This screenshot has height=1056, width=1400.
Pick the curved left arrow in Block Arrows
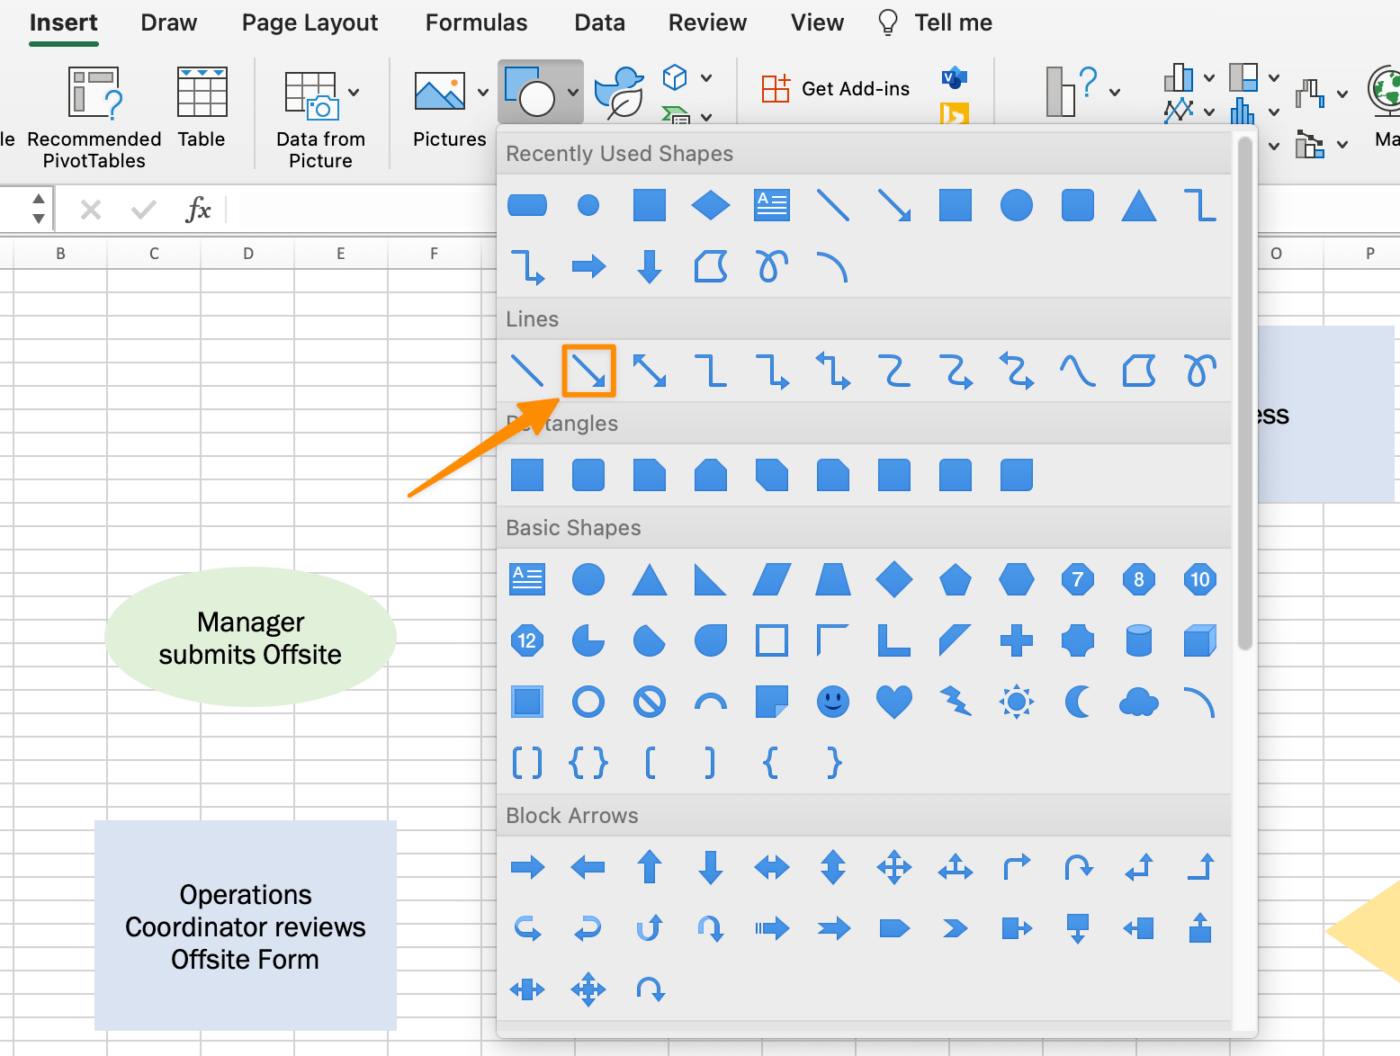pyautogui.click(x=588, y=928)
